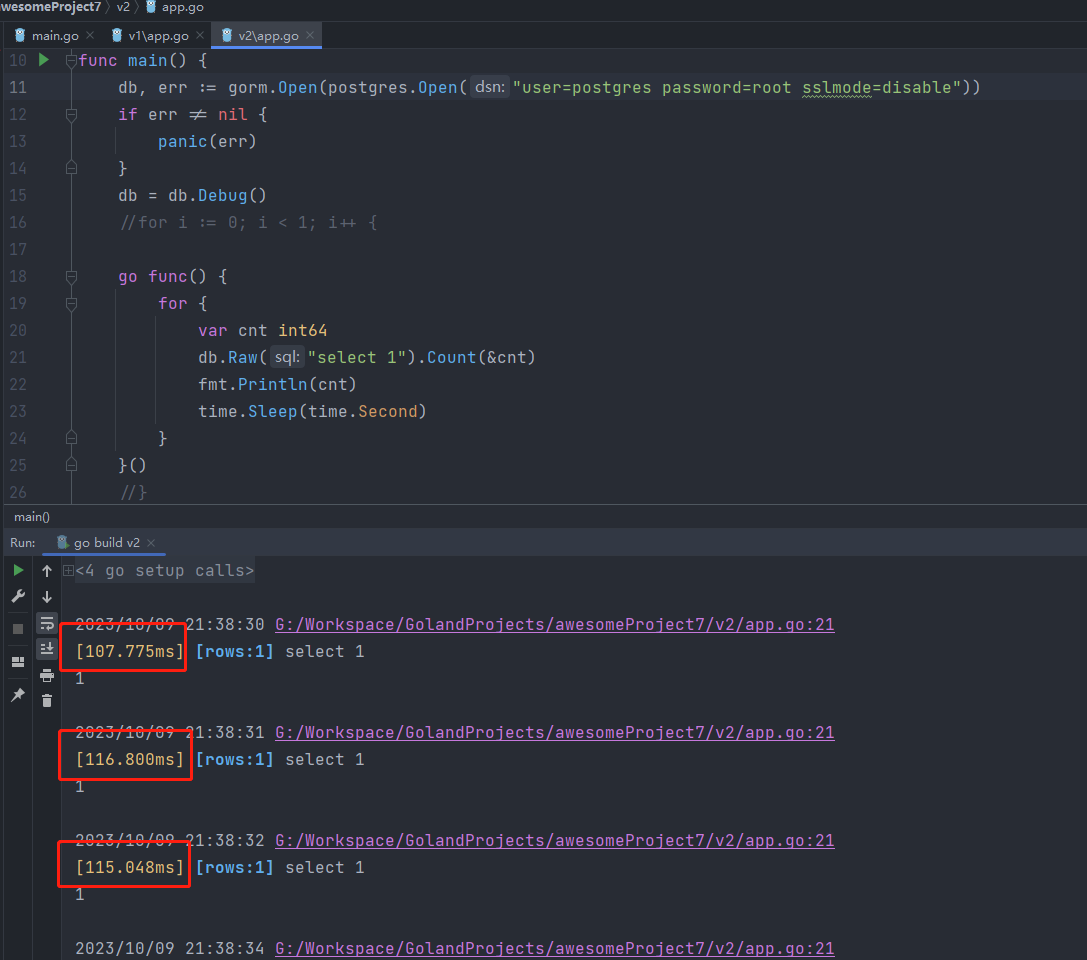Click the Restore Layout icon in Run panel
The height and width of the screenshot is (960, 1087).
tap(18, 662)
